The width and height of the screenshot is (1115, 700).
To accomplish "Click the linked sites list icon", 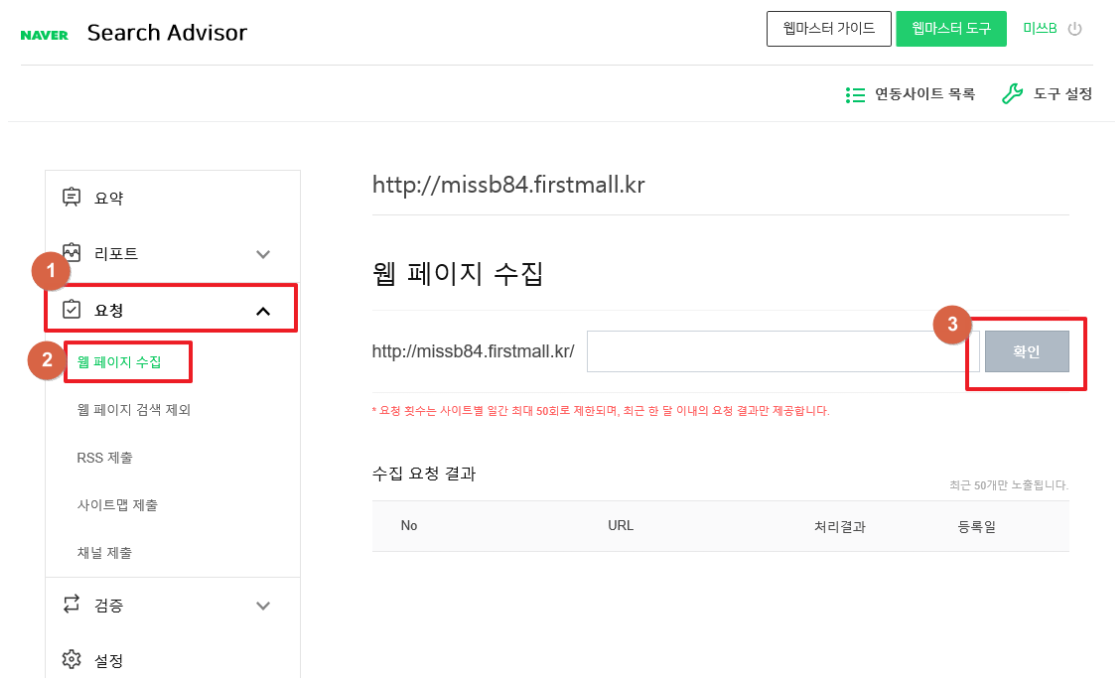I will (855, 95).
